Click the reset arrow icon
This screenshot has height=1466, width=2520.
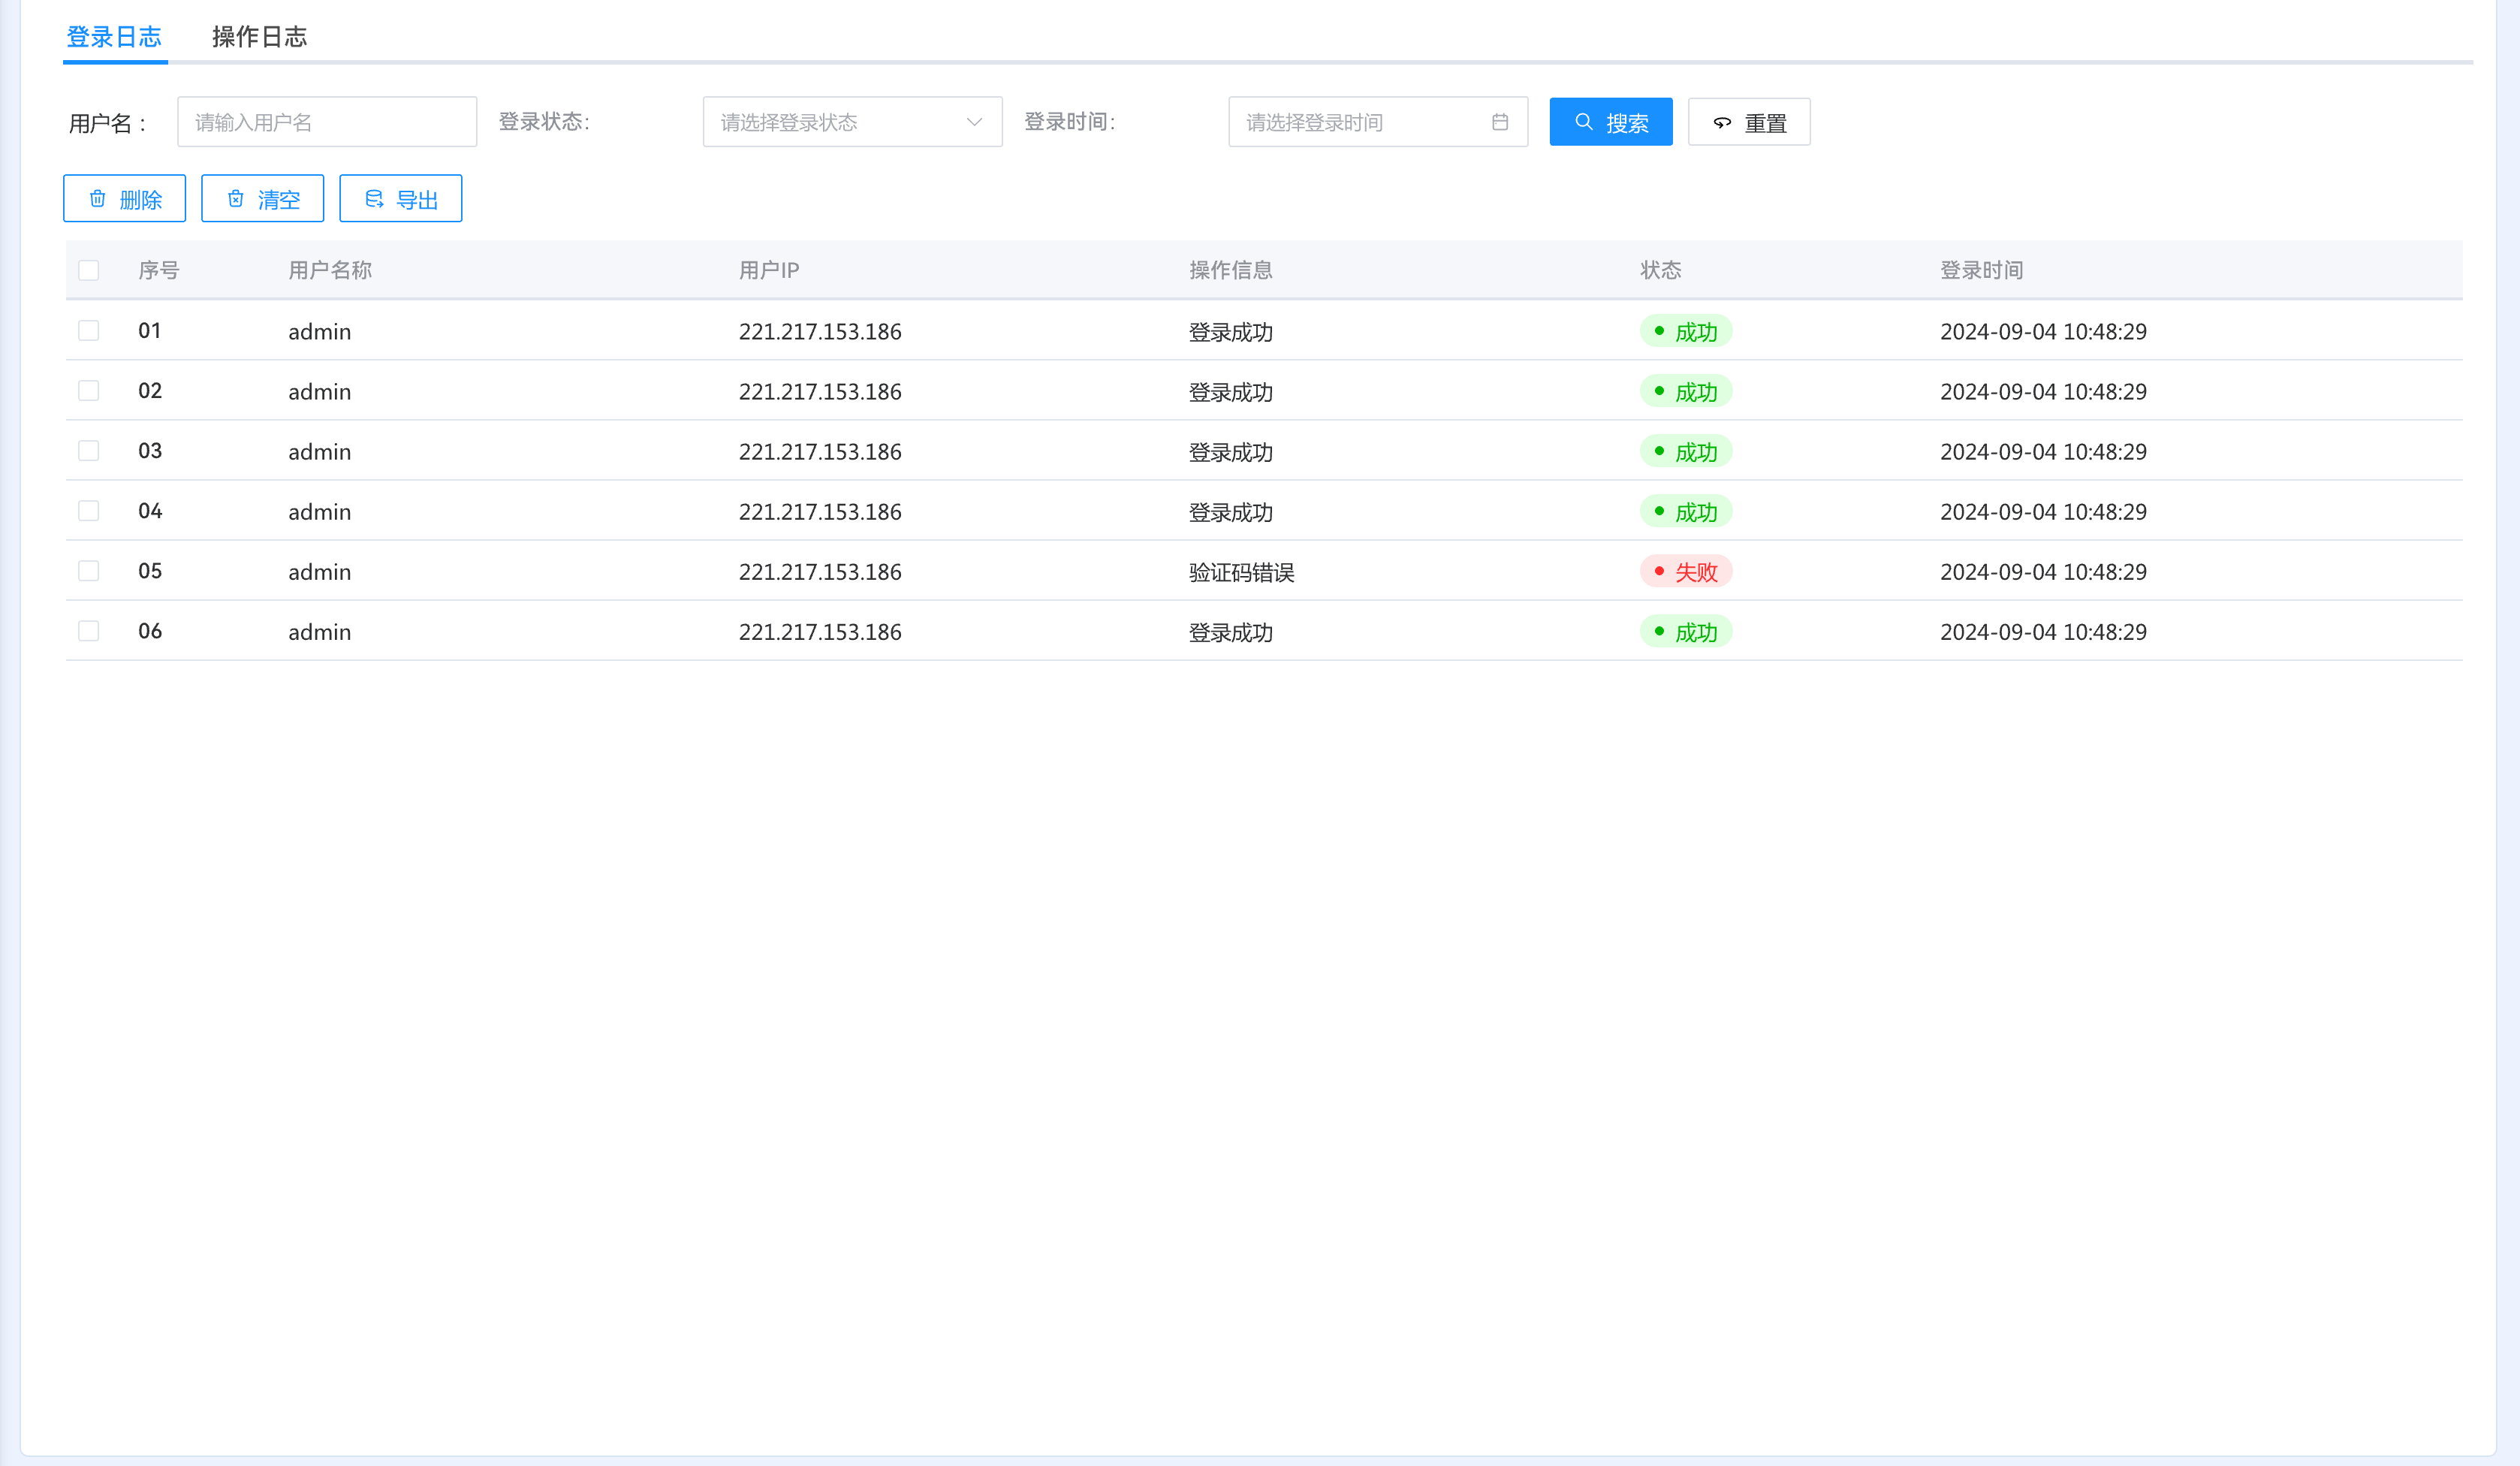[1722, 123]
